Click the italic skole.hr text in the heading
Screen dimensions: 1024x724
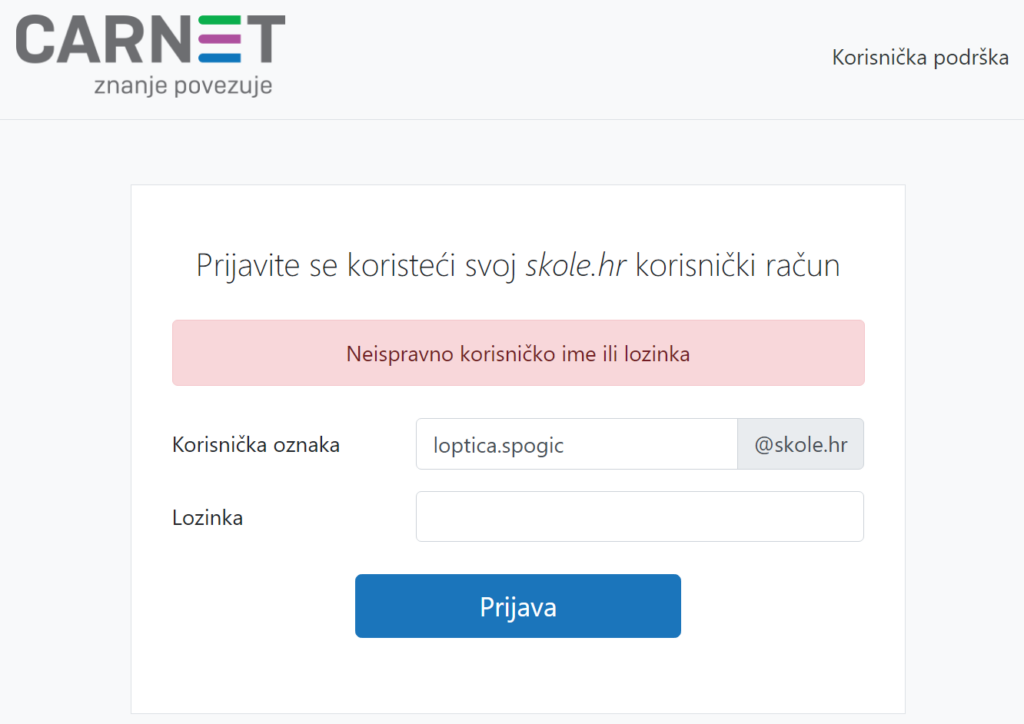[576, 266]
